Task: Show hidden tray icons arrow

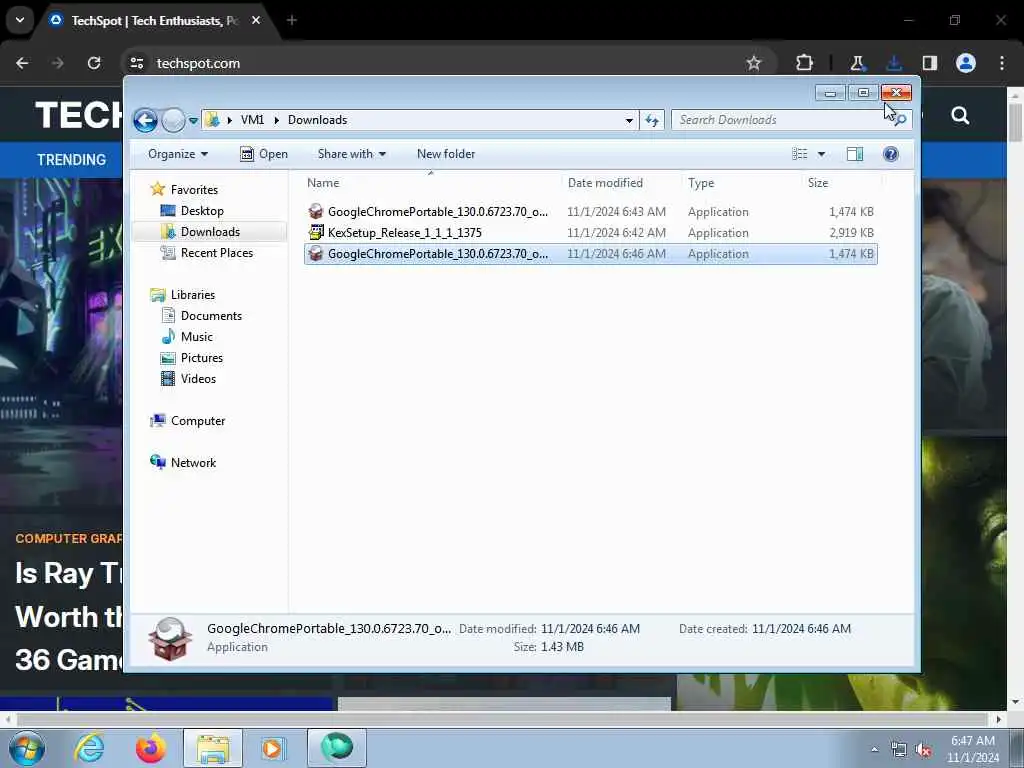Action: pyautogui.click(x=874, y=750)
